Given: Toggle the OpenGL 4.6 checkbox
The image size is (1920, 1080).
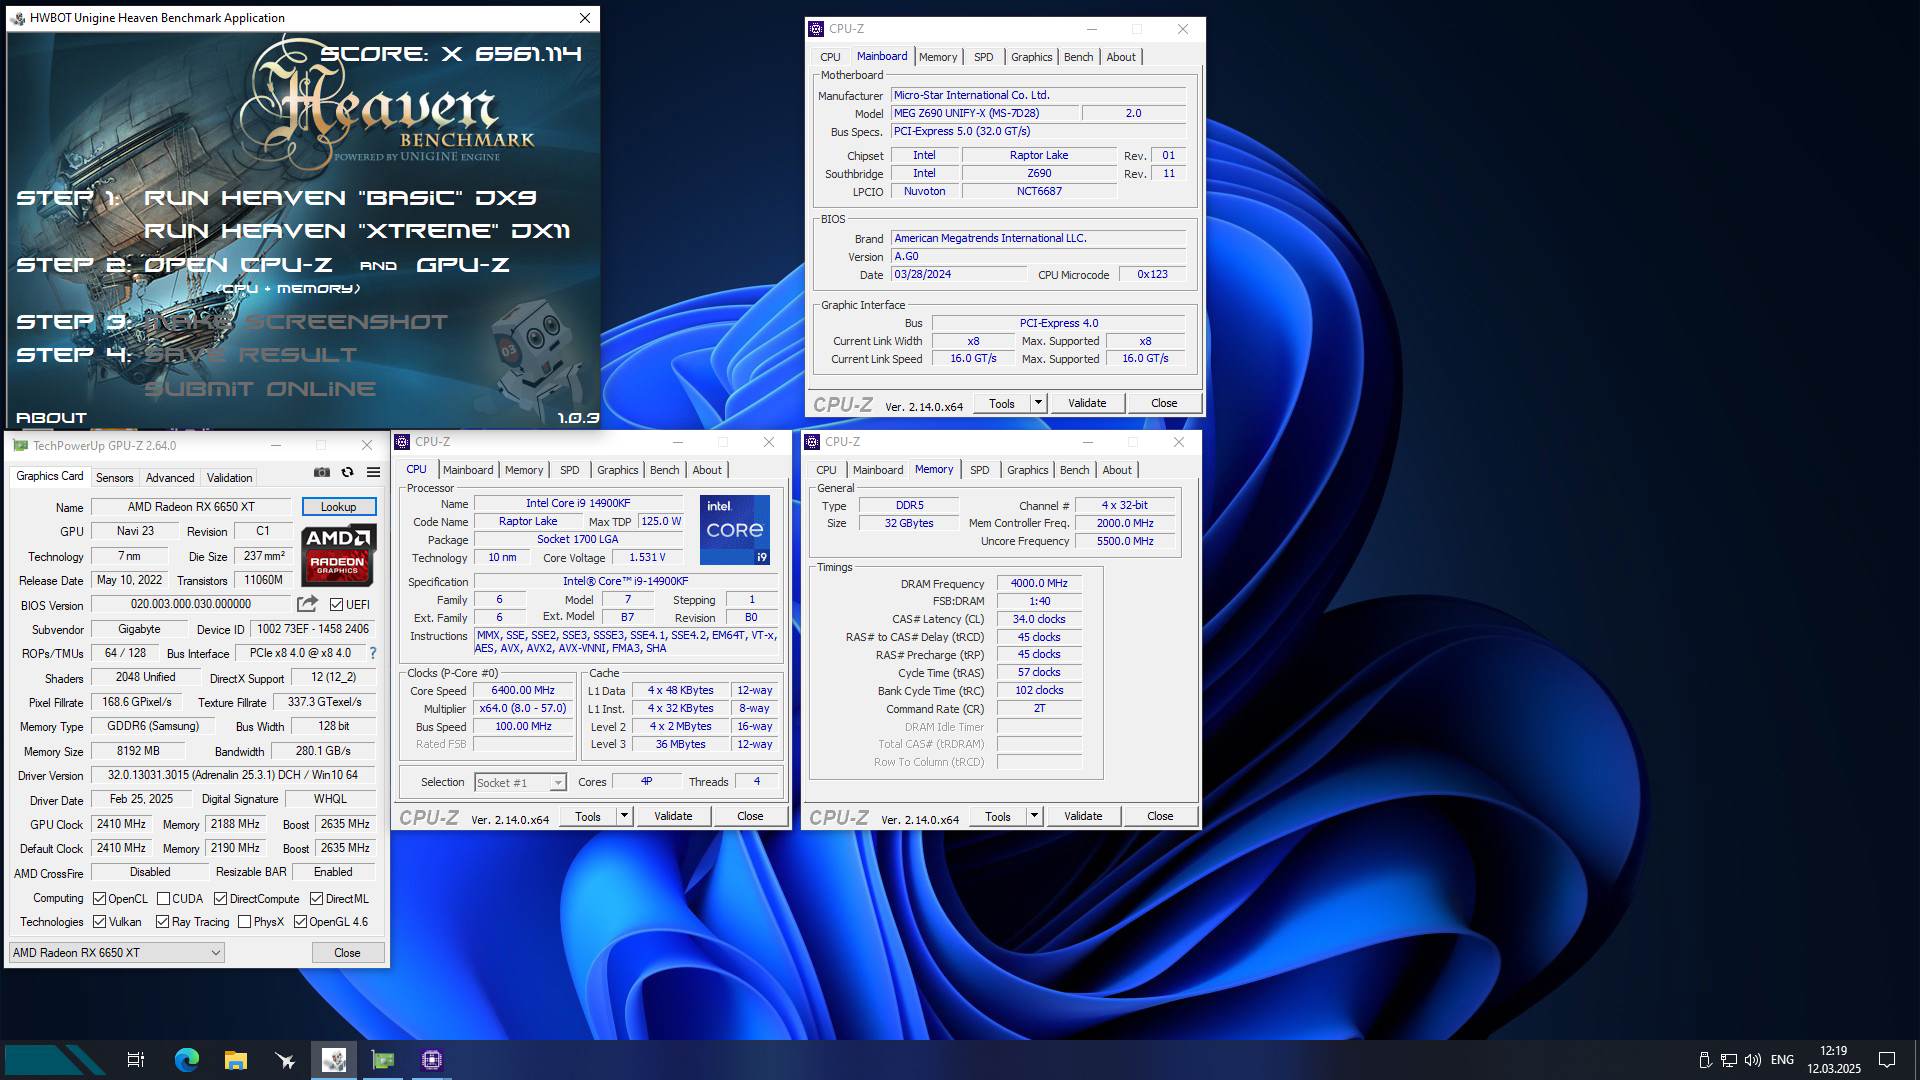Looking at the screenshot, I should 300,922.
